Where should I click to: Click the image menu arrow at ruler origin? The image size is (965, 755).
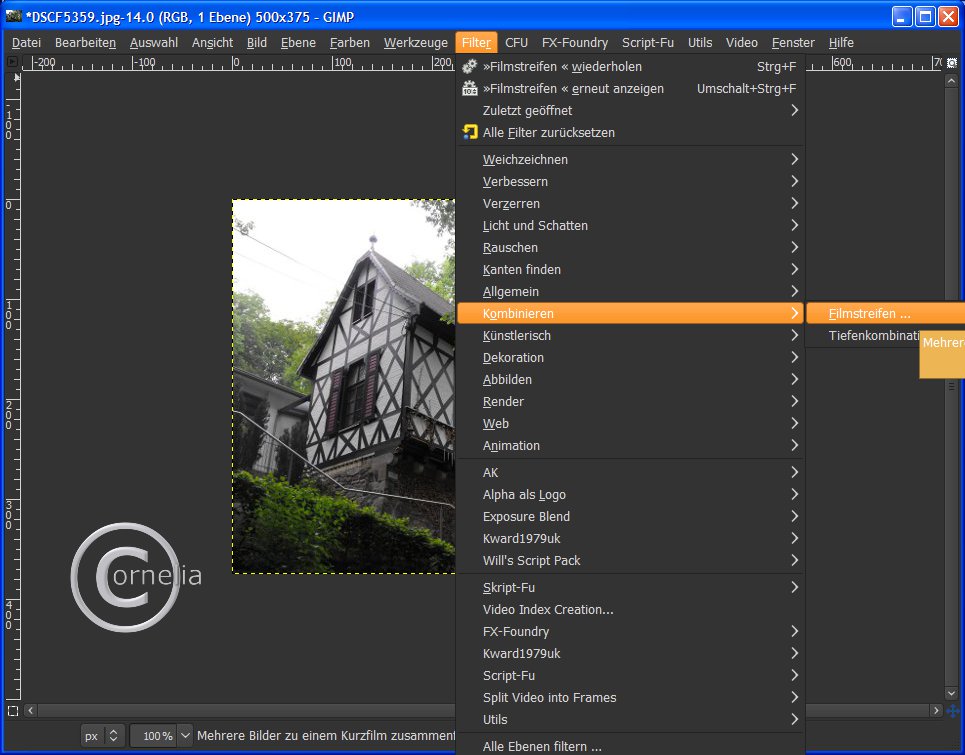[13, 62]
